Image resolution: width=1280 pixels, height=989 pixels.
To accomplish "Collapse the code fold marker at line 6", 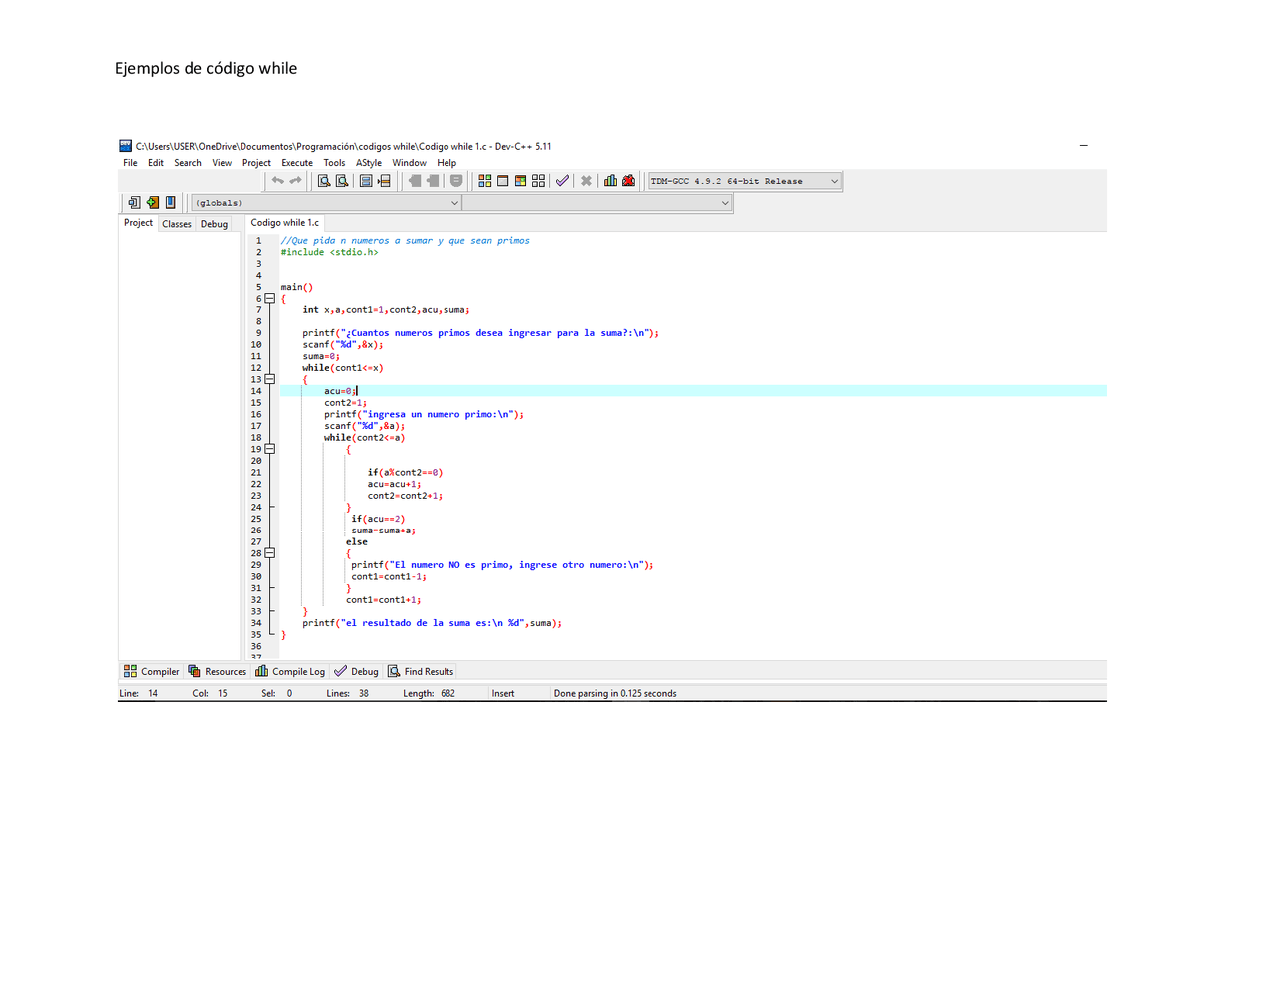I will [270, 298].
